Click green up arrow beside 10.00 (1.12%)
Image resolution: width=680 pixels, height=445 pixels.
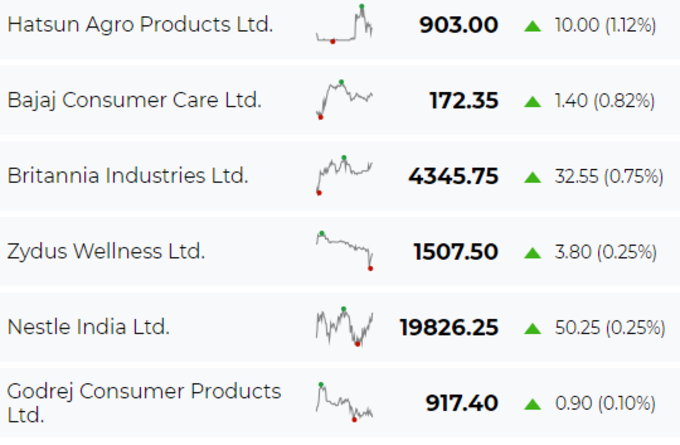[x=533, y=26]
